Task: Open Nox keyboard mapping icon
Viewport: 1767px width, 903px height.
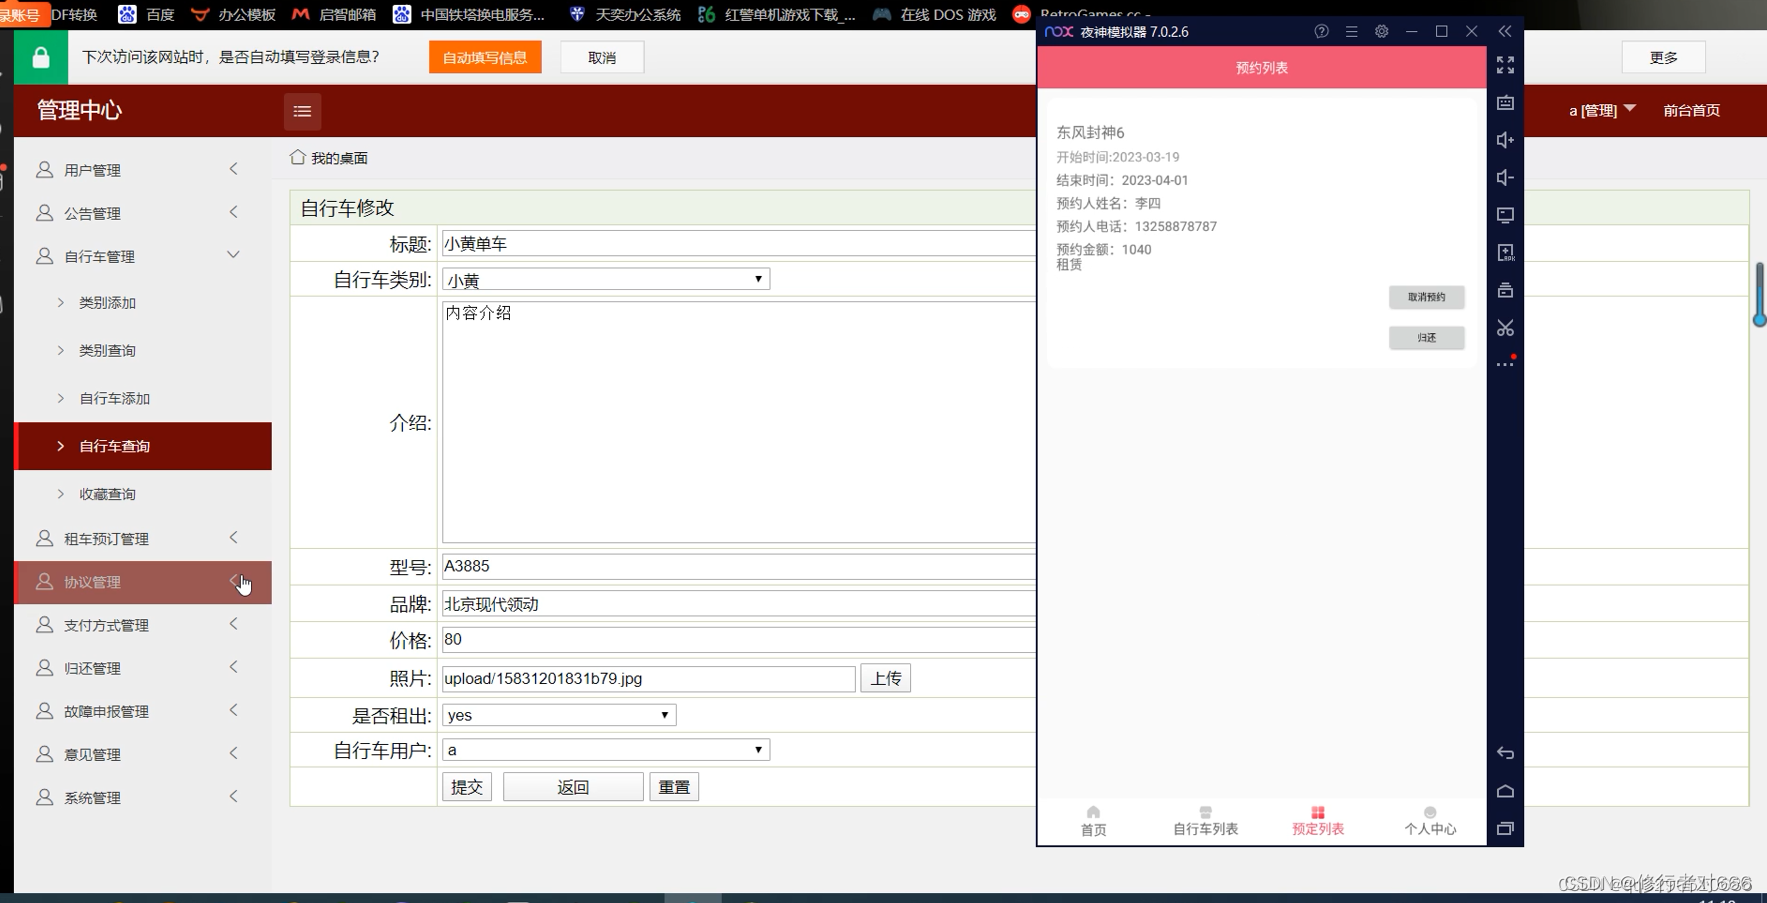Action: pyautogui.click(x=1505, y=102)
